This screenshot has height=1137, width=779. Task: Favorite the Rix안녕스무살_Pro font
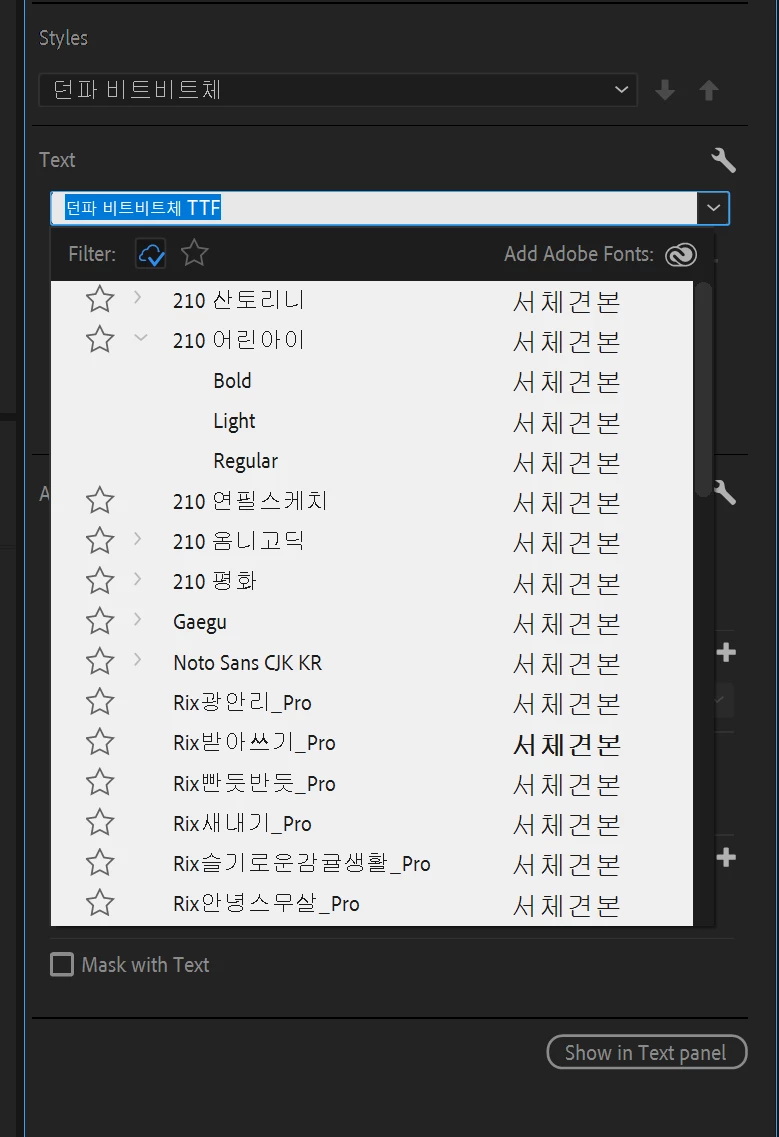click(100, 903)
